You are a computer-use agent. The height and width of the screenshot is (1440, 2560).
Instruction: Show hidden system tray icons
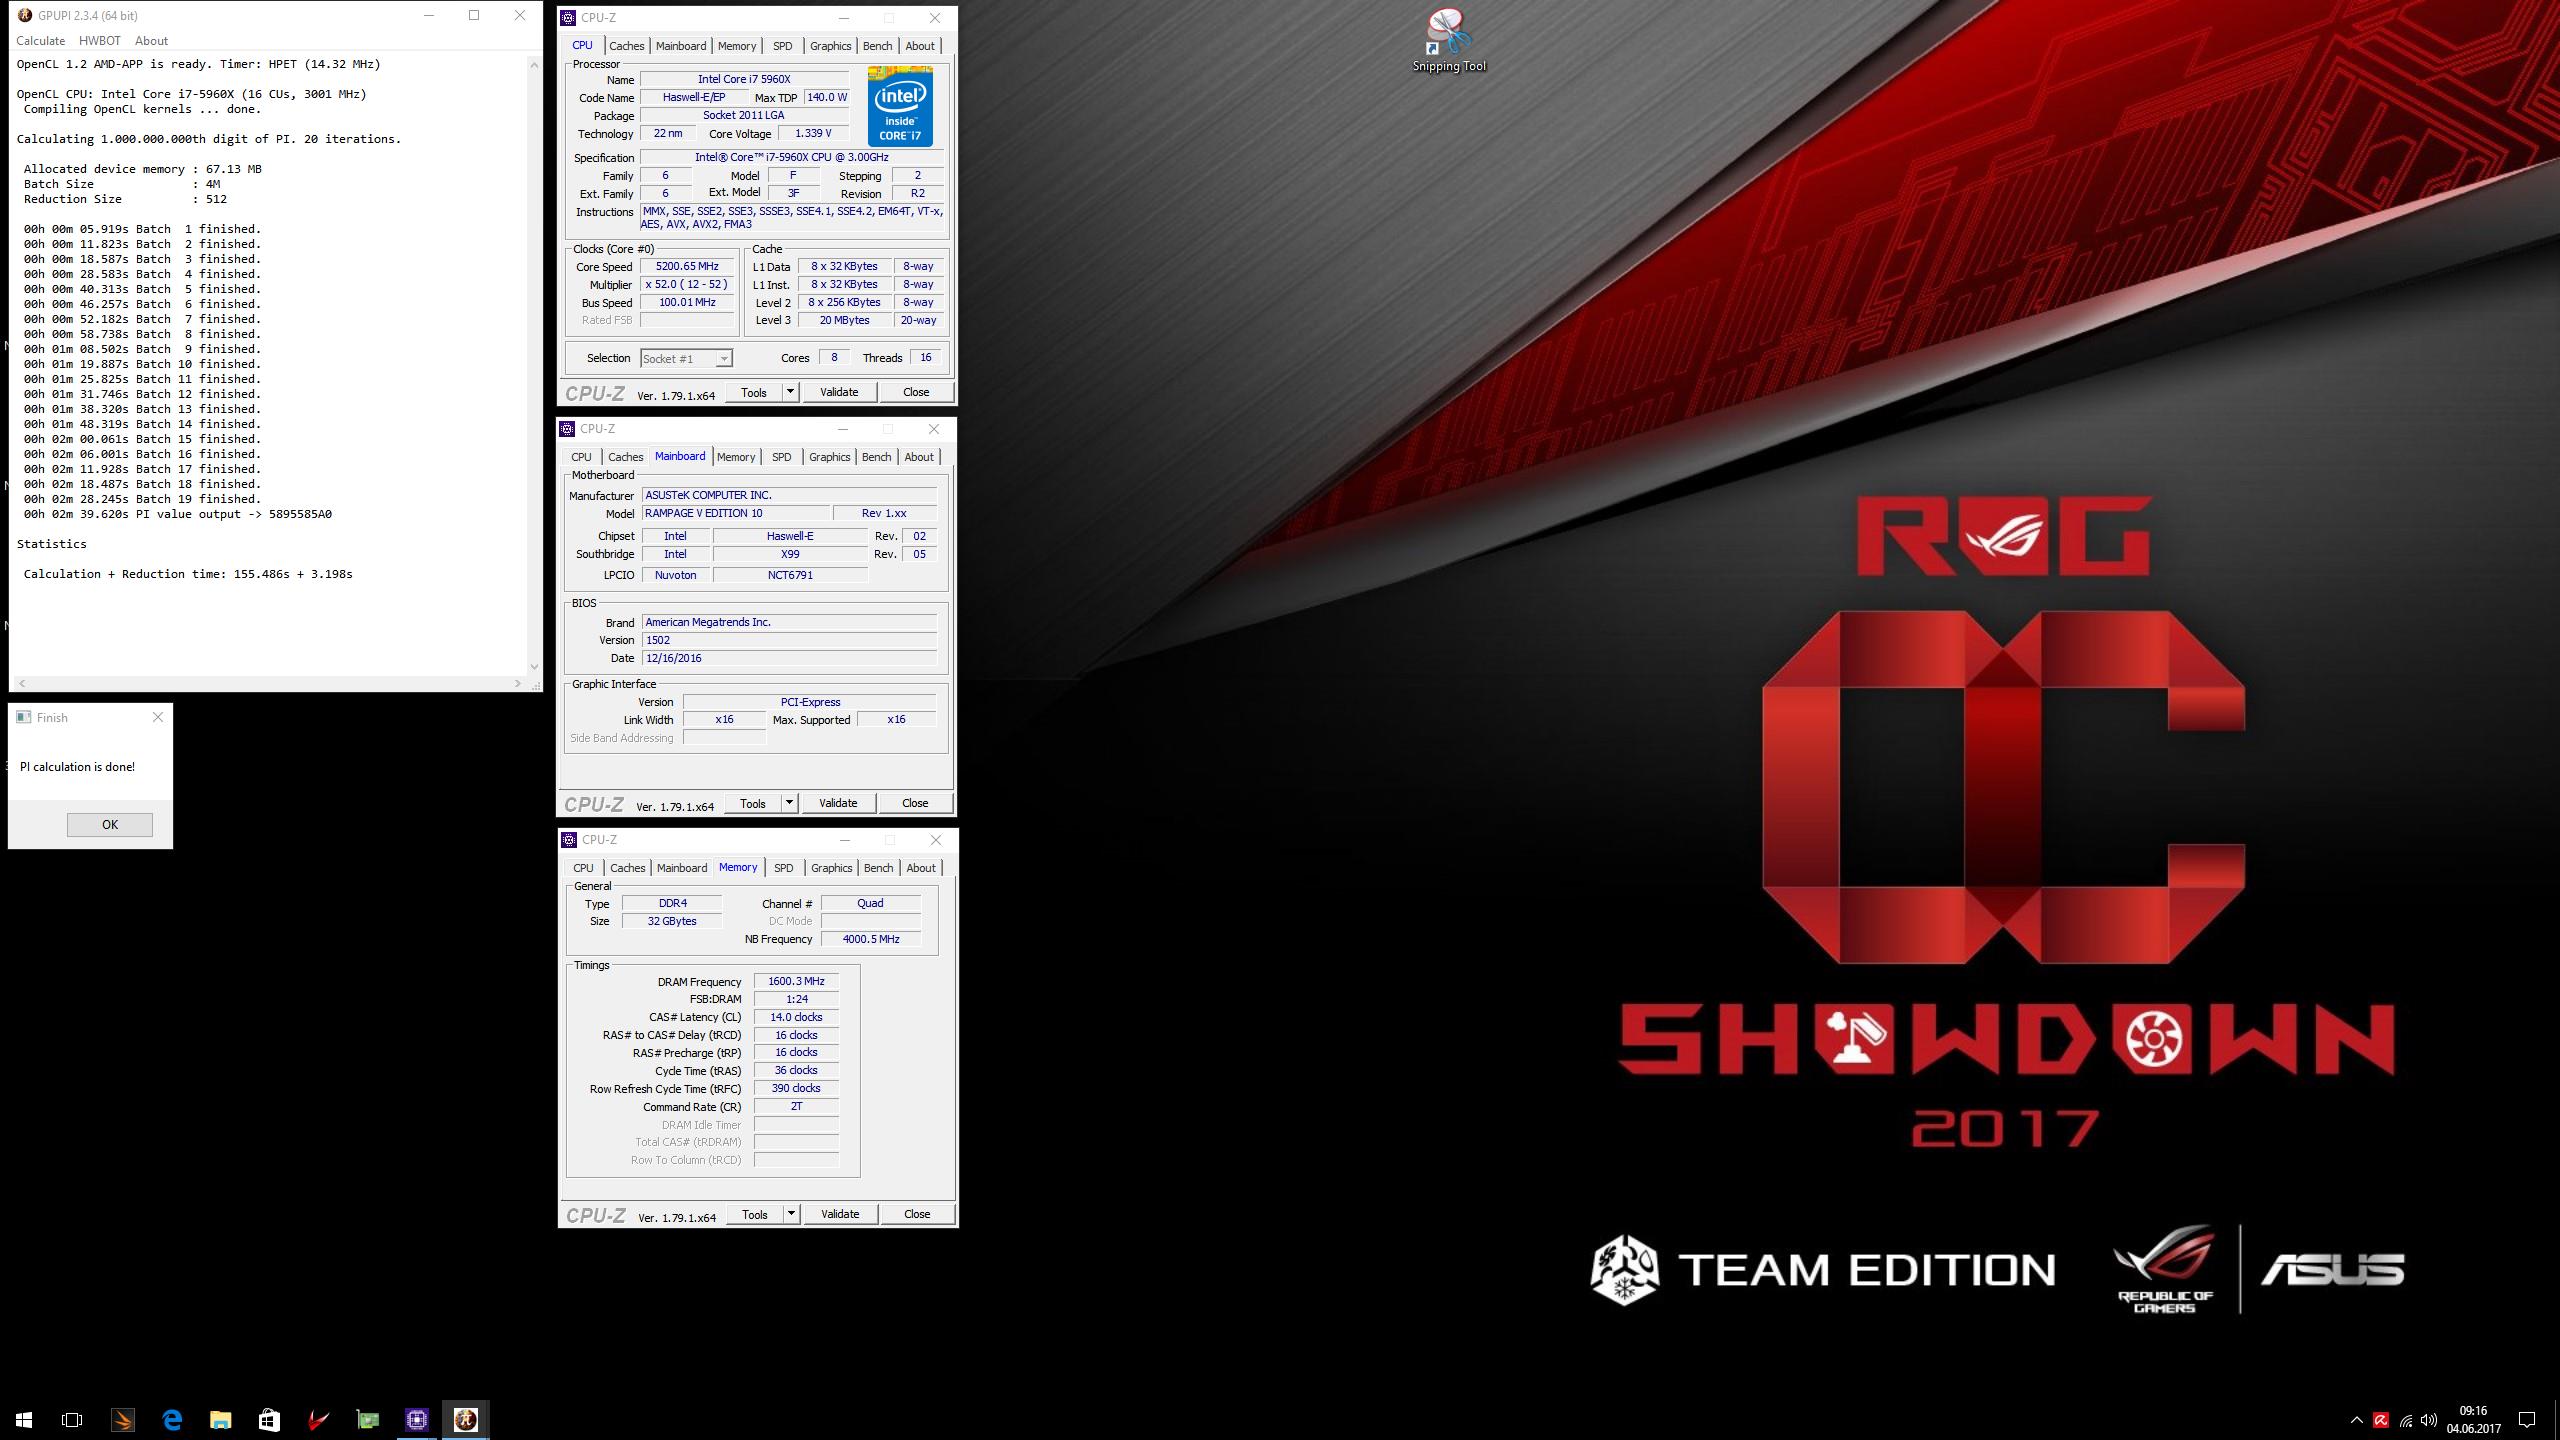click(x=2356, y=1420)
